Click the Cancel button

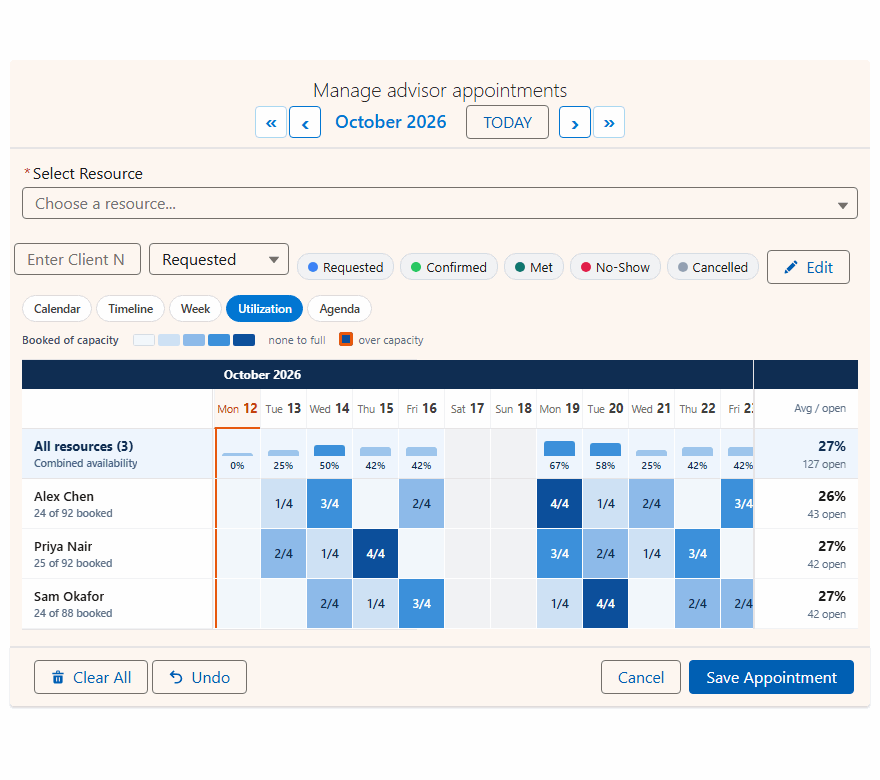click(x=640, y=677)
